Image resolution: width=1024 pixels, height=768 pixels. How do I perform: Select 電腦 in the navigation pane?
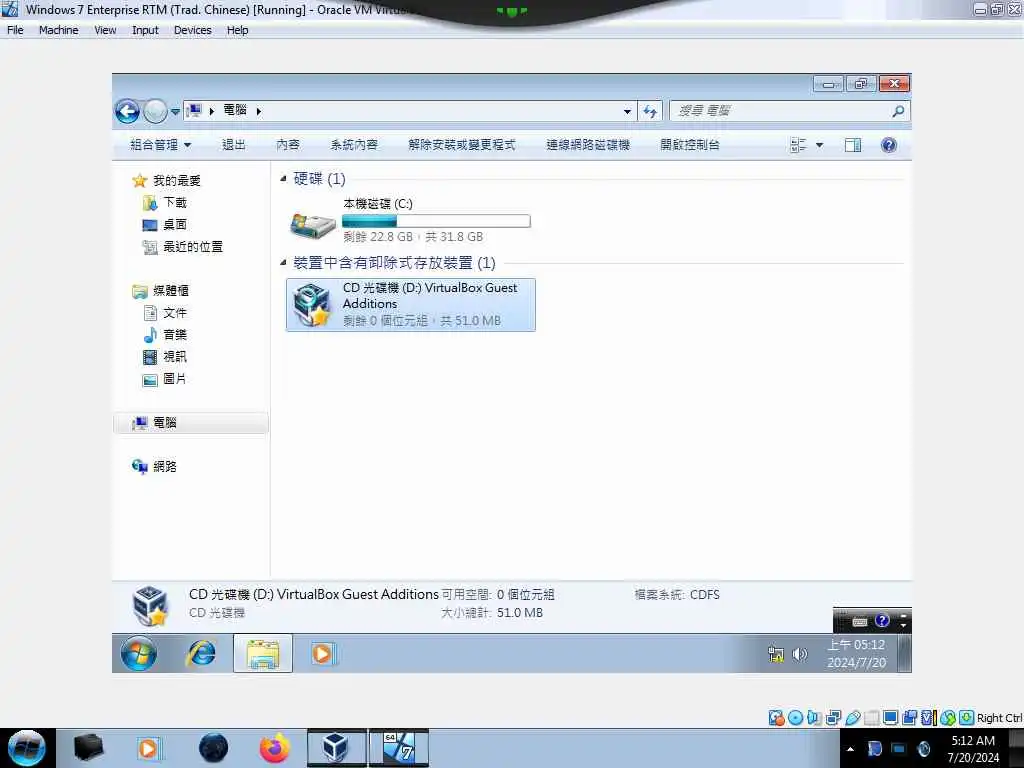[191, 423]
